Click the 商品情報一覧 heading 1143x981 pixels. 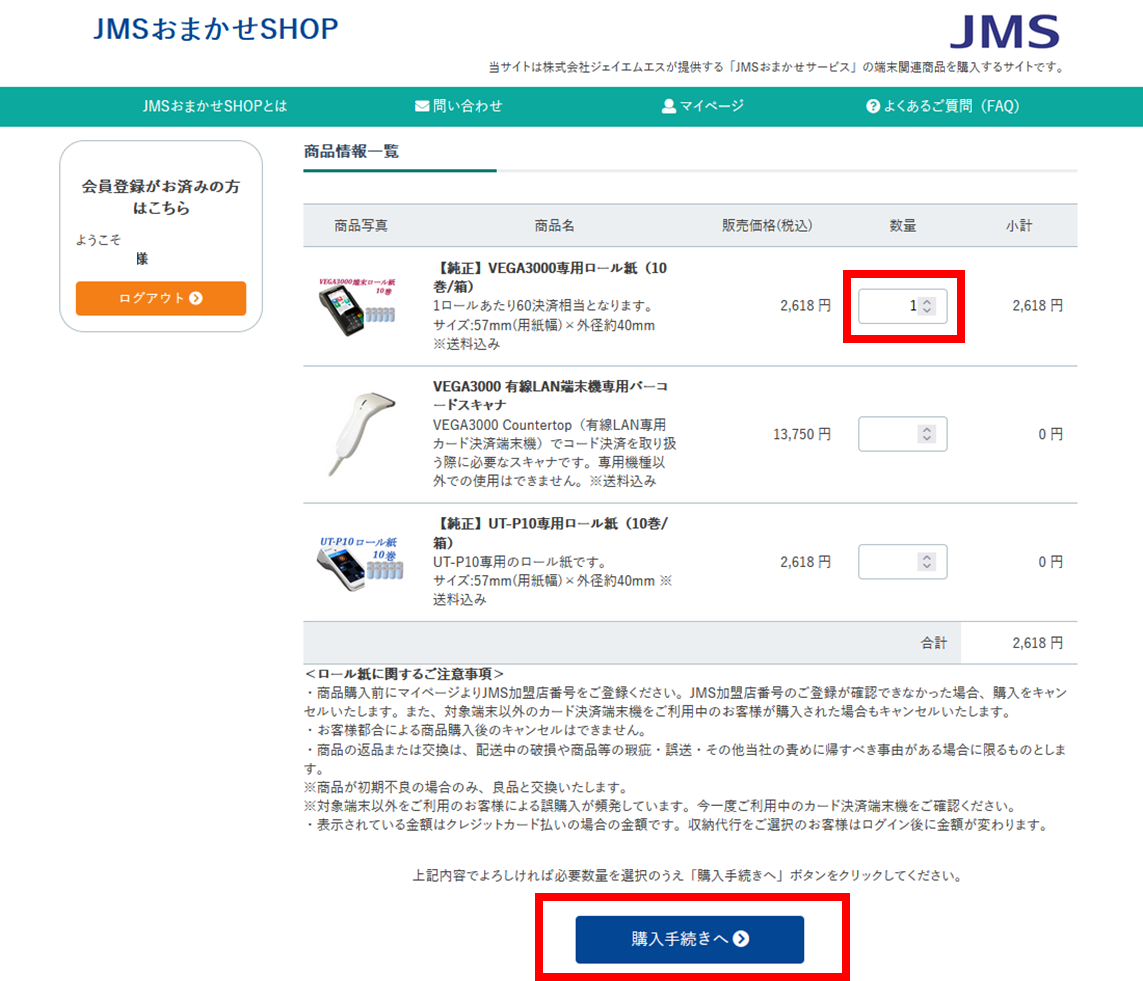click(x=351, y=152)
